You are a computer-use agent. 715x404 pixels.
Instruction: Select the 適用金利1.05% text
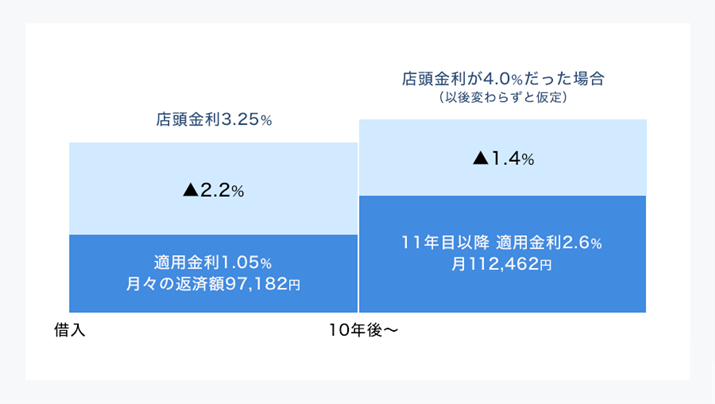(x=214, y=263)
